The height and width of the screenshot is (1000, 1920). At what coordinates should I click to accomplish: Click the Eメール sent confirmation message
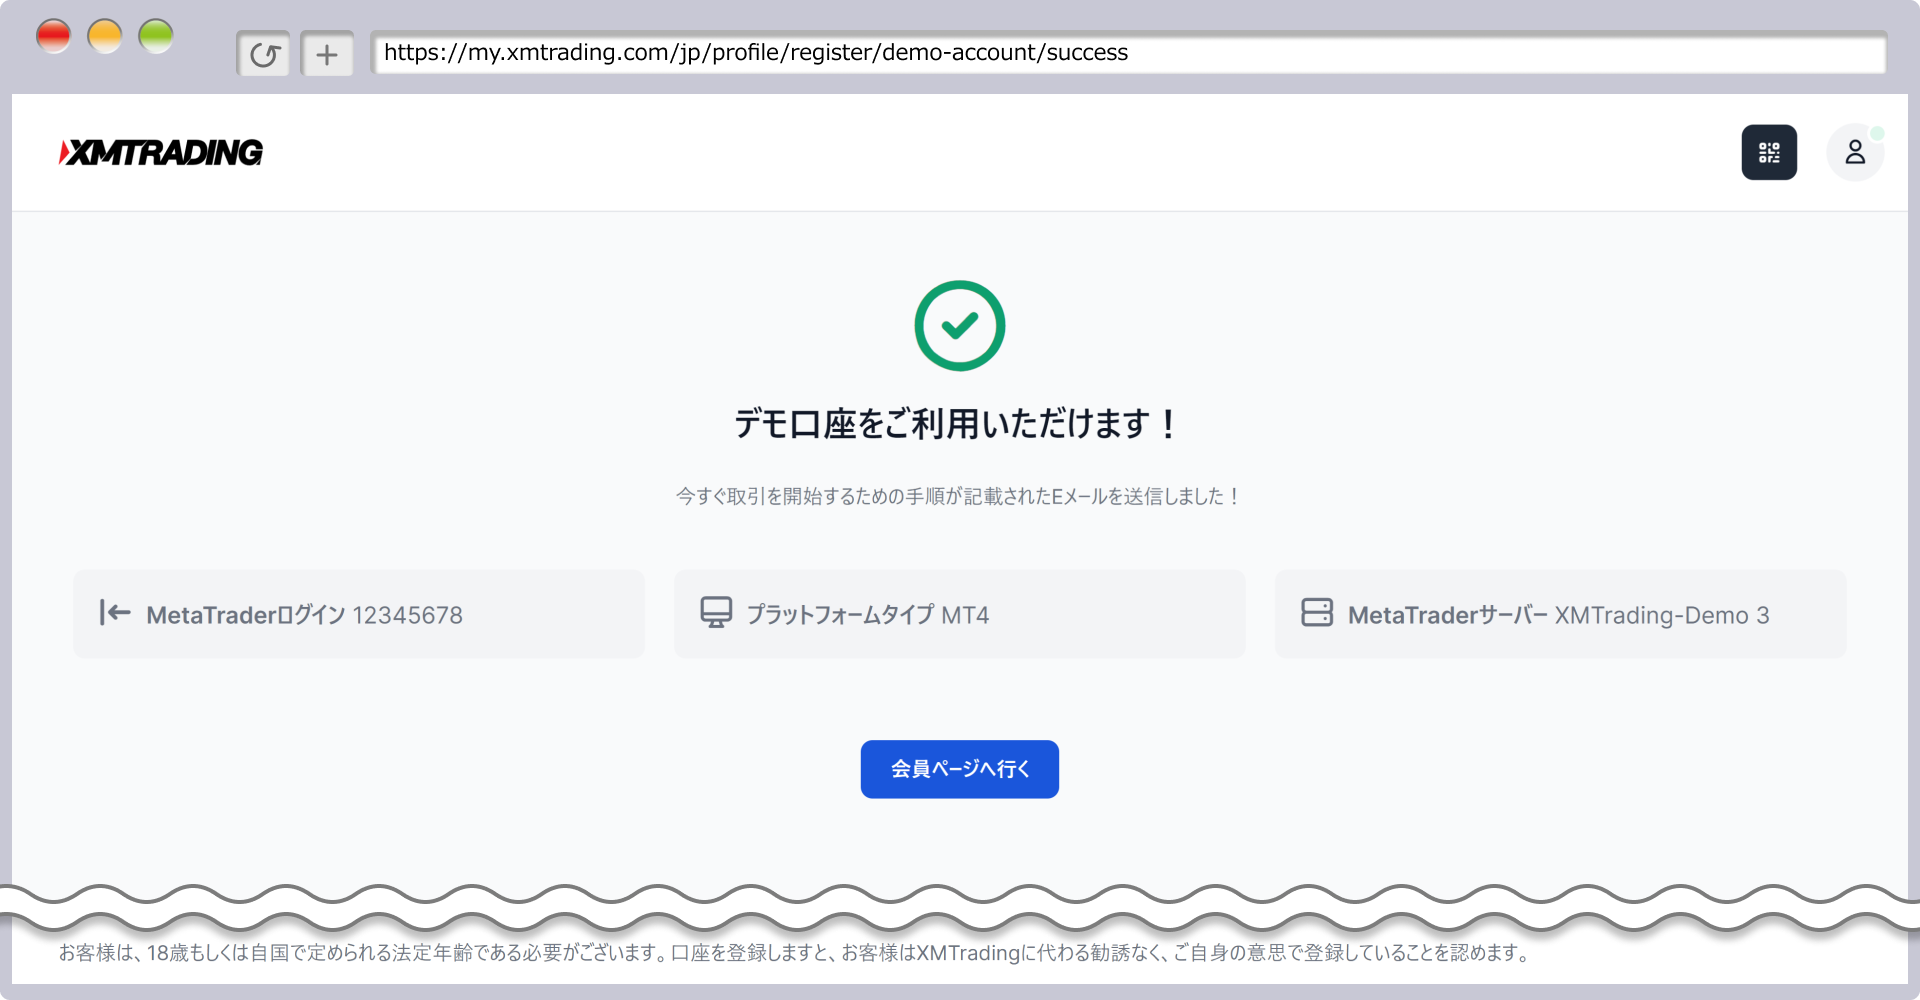[x=958, y=496]
